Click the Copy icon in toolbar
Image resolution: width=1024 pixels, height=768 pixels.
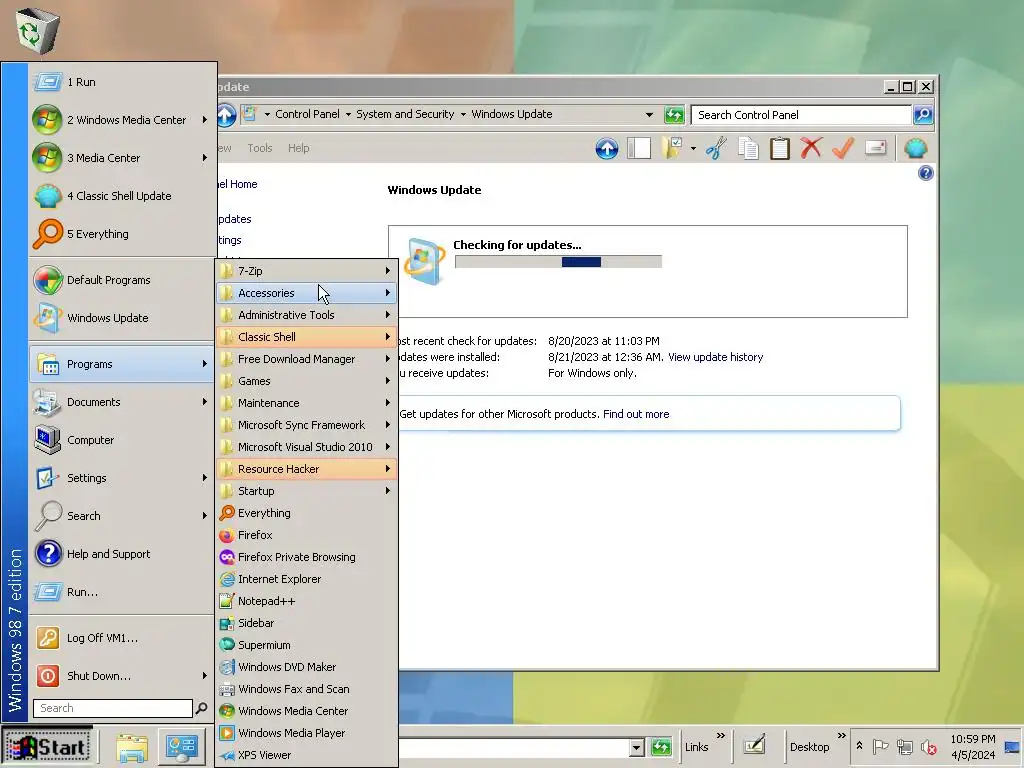coord(748,148)
